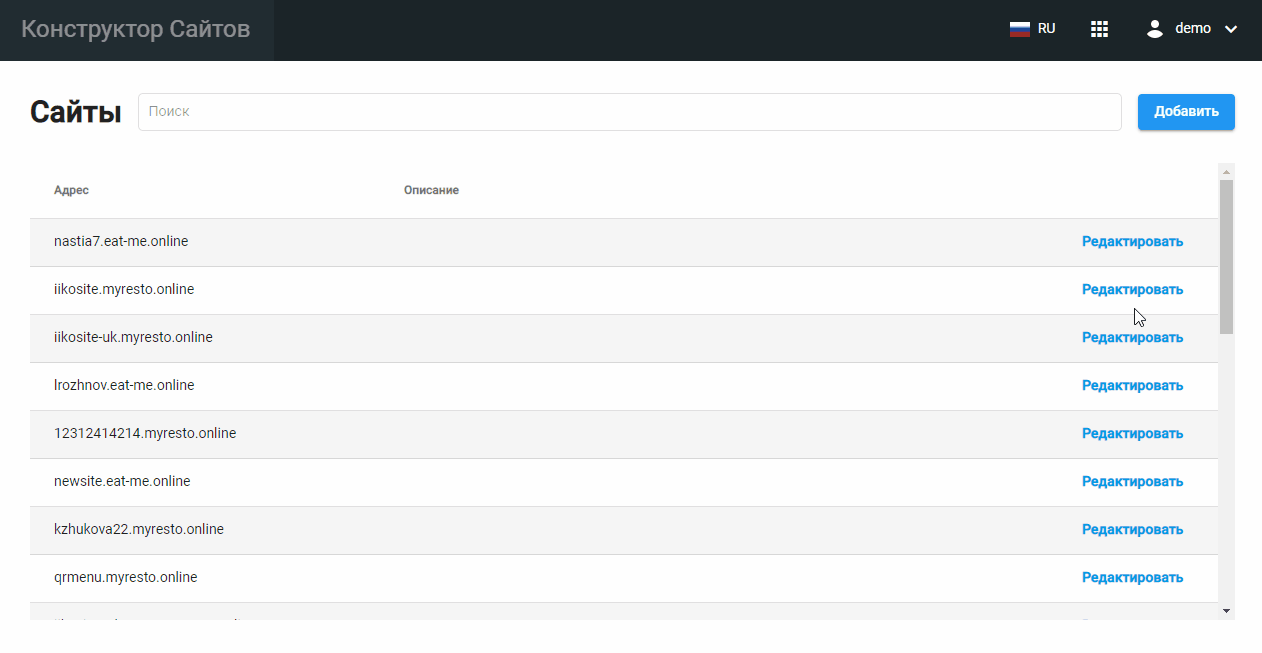
Task: Click the Адрес column header
Action: [71, 190]
